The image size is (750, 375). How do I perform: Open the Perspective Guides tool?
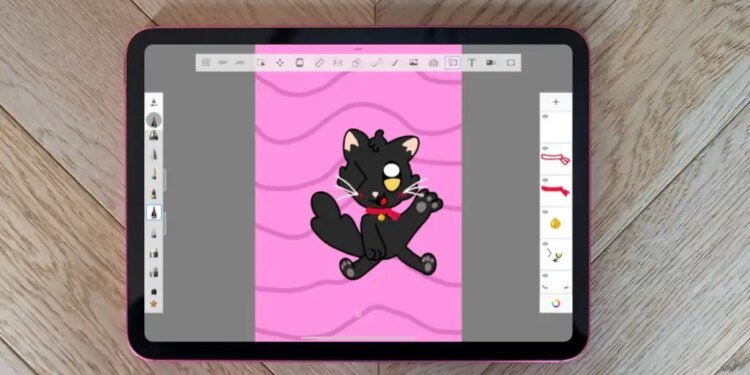coord(433,63)
